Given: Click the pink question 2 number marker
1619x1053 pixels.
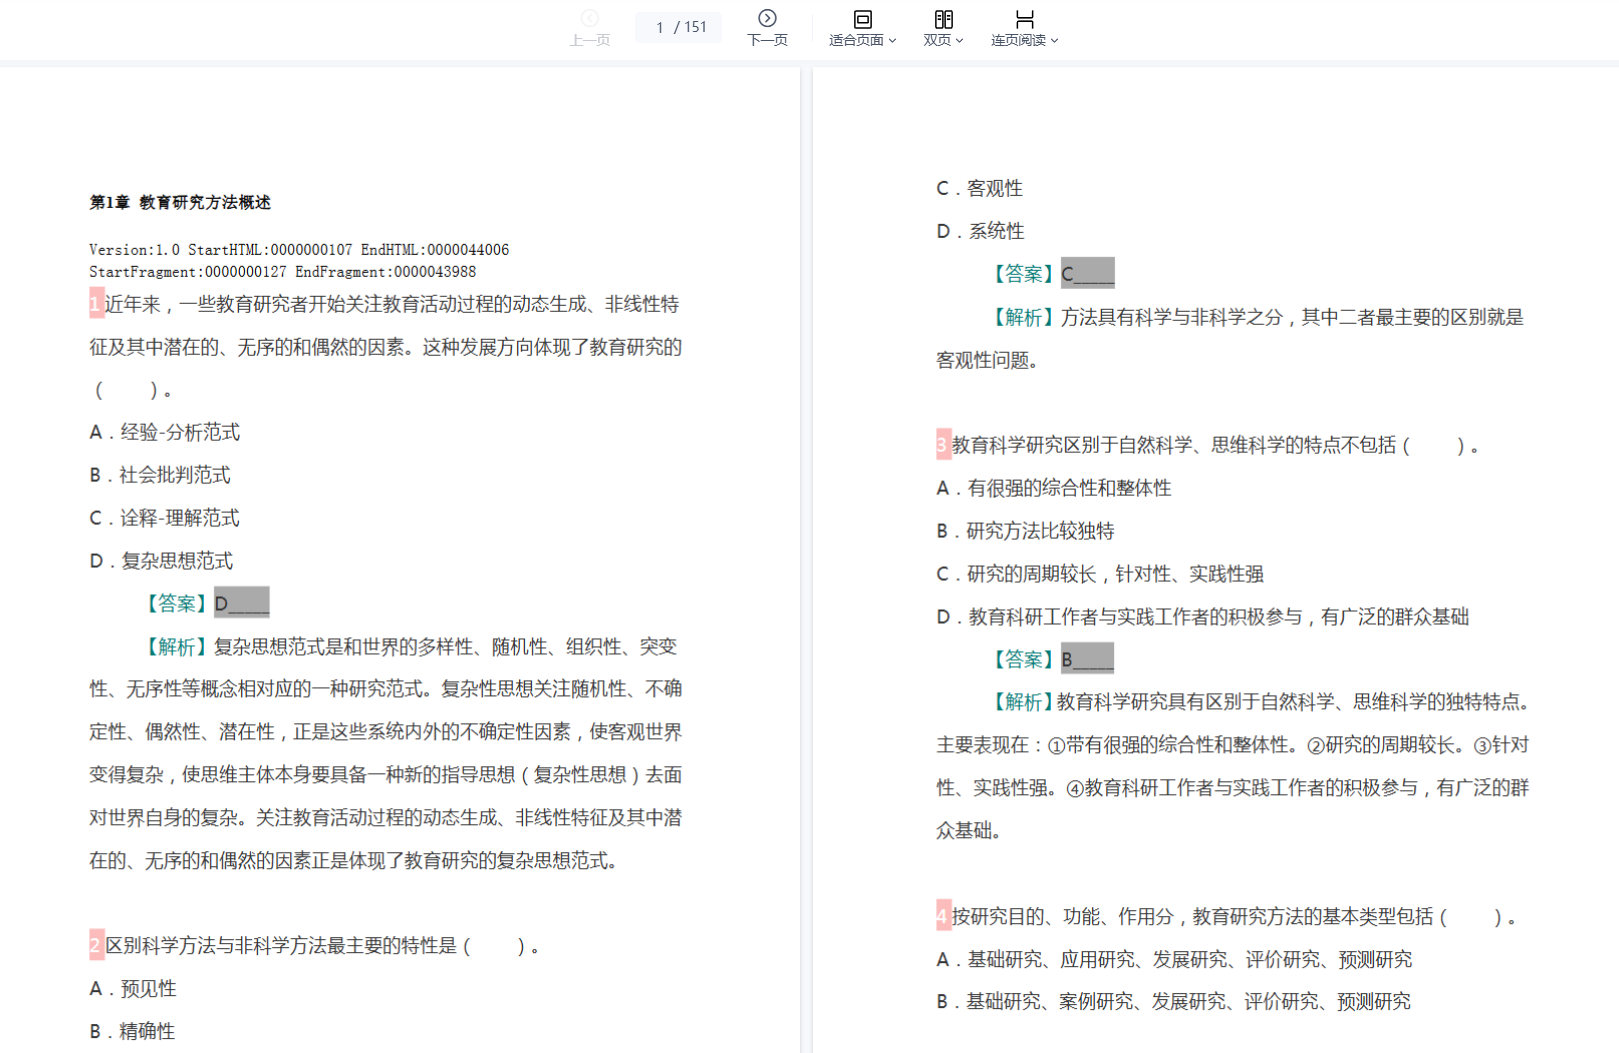Looking at the screenshot, I should pyautogui.click(x=96, y=945).
